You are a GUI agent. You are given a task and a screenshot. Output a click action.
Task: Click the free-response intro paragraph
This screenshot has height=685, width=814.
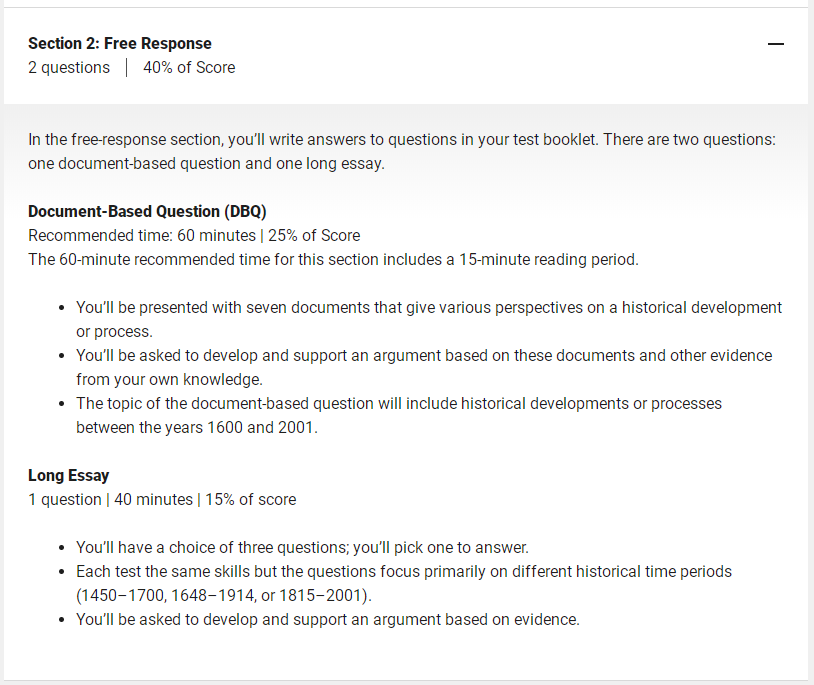click(402, 152)
